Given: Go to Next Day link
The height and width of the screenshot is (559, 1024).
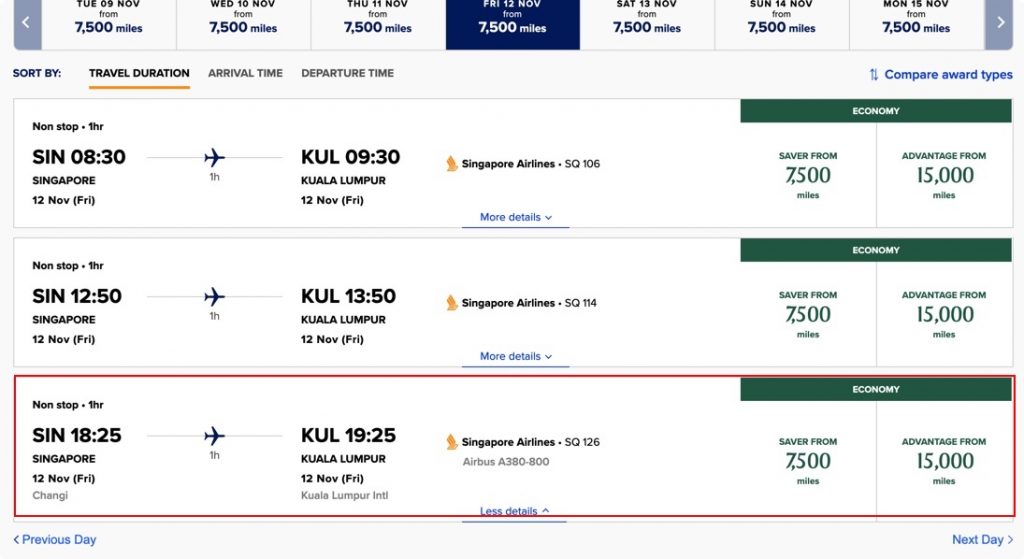Looking at the screenshot, I should [982, 539].
